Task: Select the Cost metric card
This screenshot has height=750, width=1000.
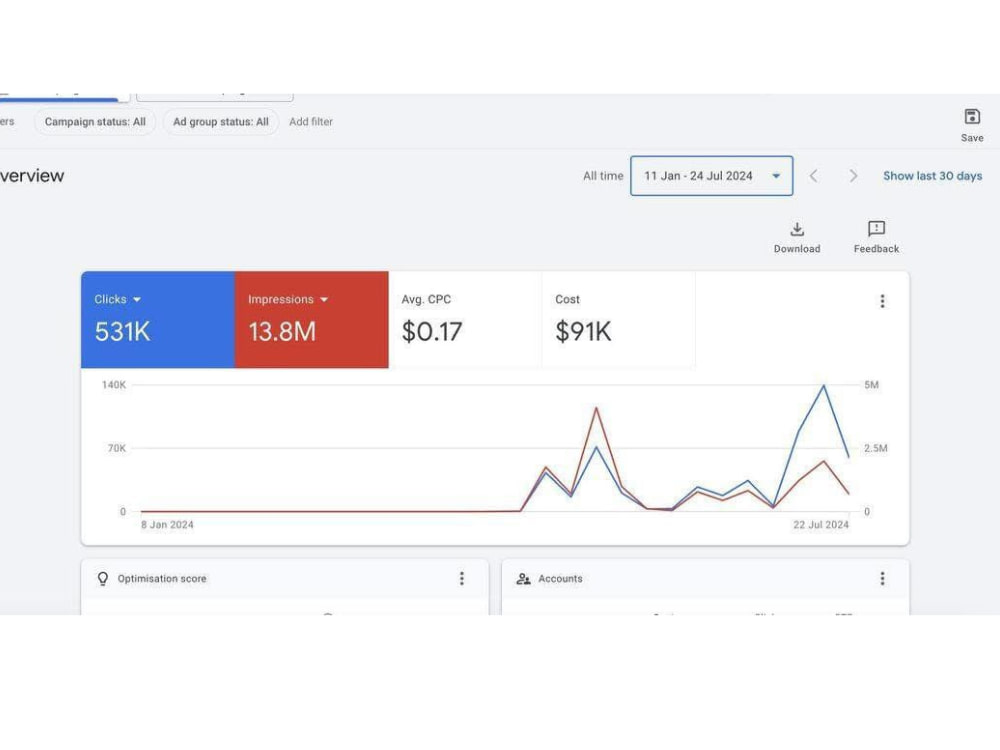Action: (619, 320)
